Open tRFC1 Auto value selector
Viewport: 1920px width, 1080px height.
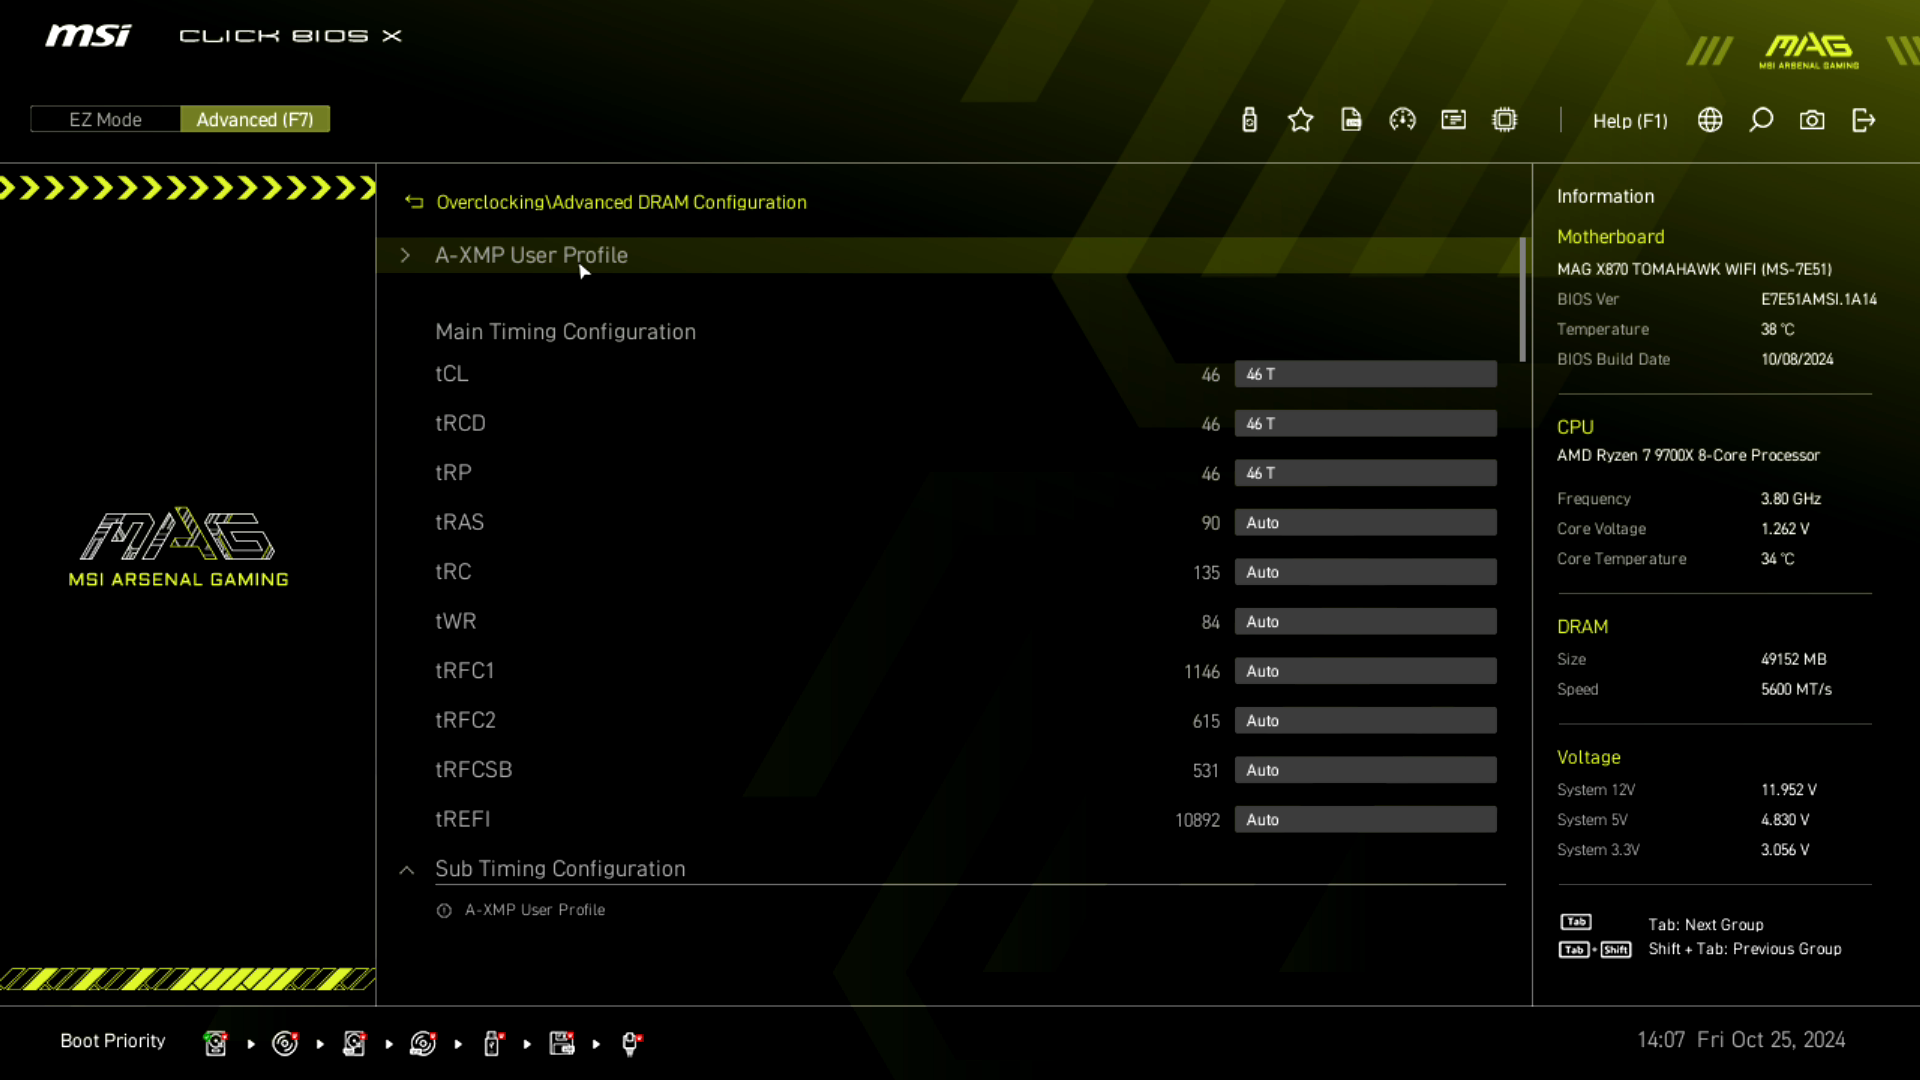click(x=1365, y=671)
